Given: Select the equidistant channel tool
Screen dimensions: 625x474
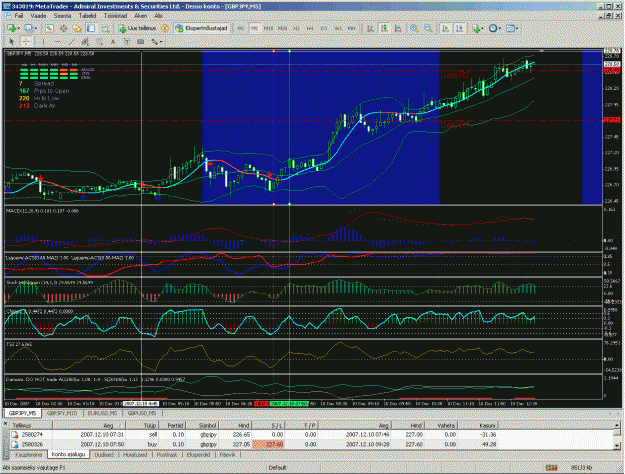Looking at the screenshot, I should pyautogui.click(x=85, y=41).
